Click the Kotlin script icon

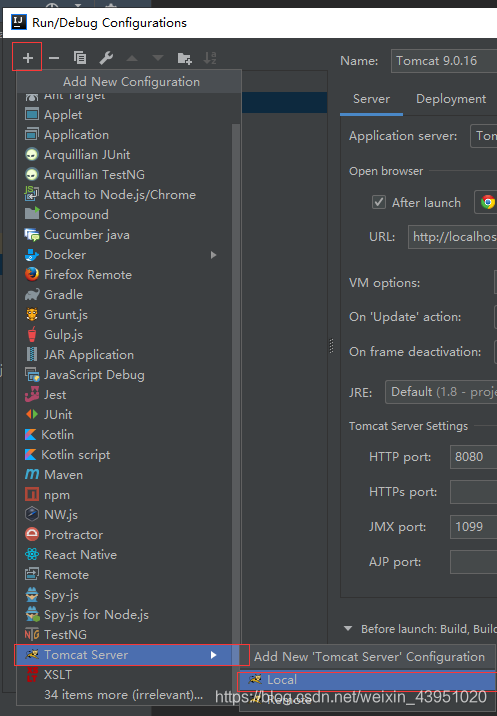[30, 455]
